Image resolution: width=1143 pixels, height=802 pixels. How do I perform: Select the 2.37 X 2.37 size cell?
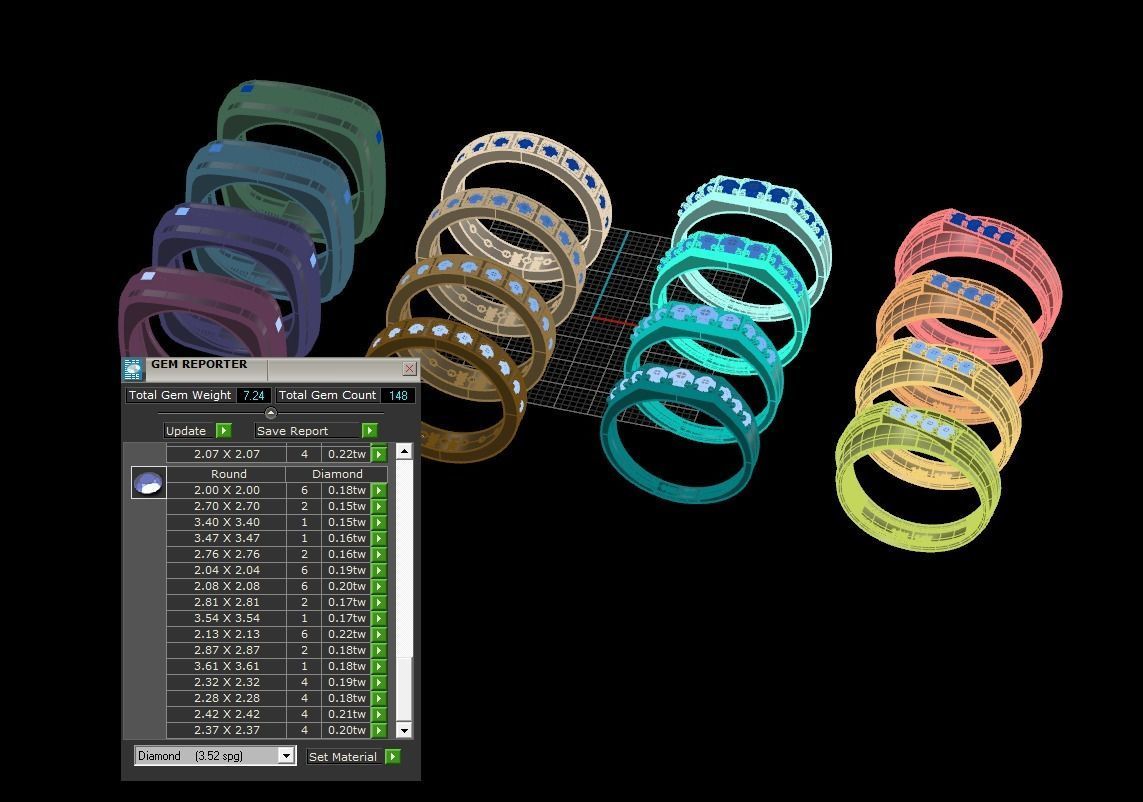tap(226, 731)
